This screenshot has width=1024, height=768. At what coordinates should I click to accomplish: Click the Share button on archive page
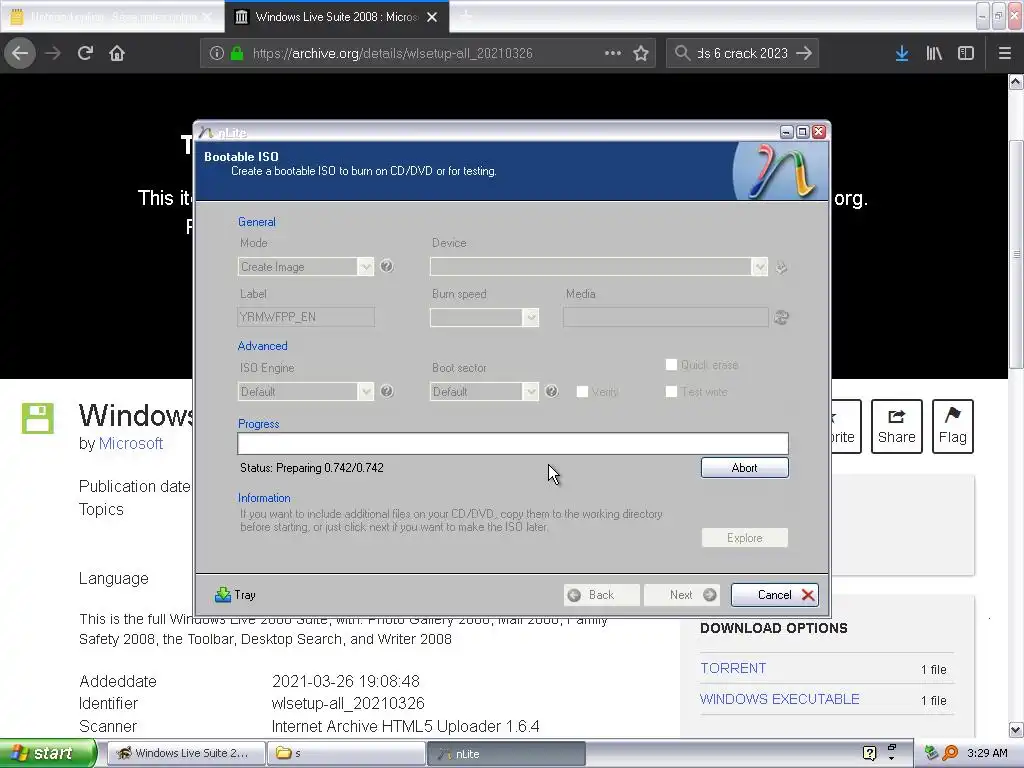[x=897, y=426]
